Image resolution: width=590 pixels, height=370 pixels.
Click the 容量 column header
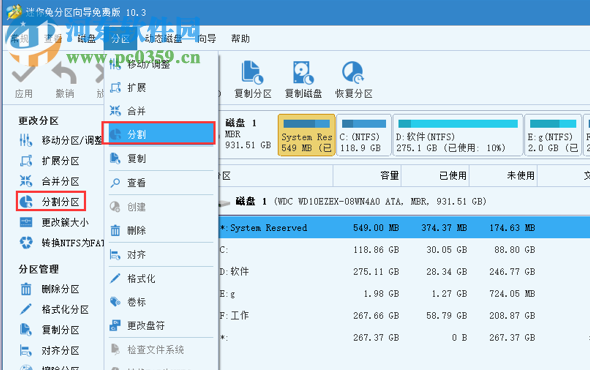(367, 175)
